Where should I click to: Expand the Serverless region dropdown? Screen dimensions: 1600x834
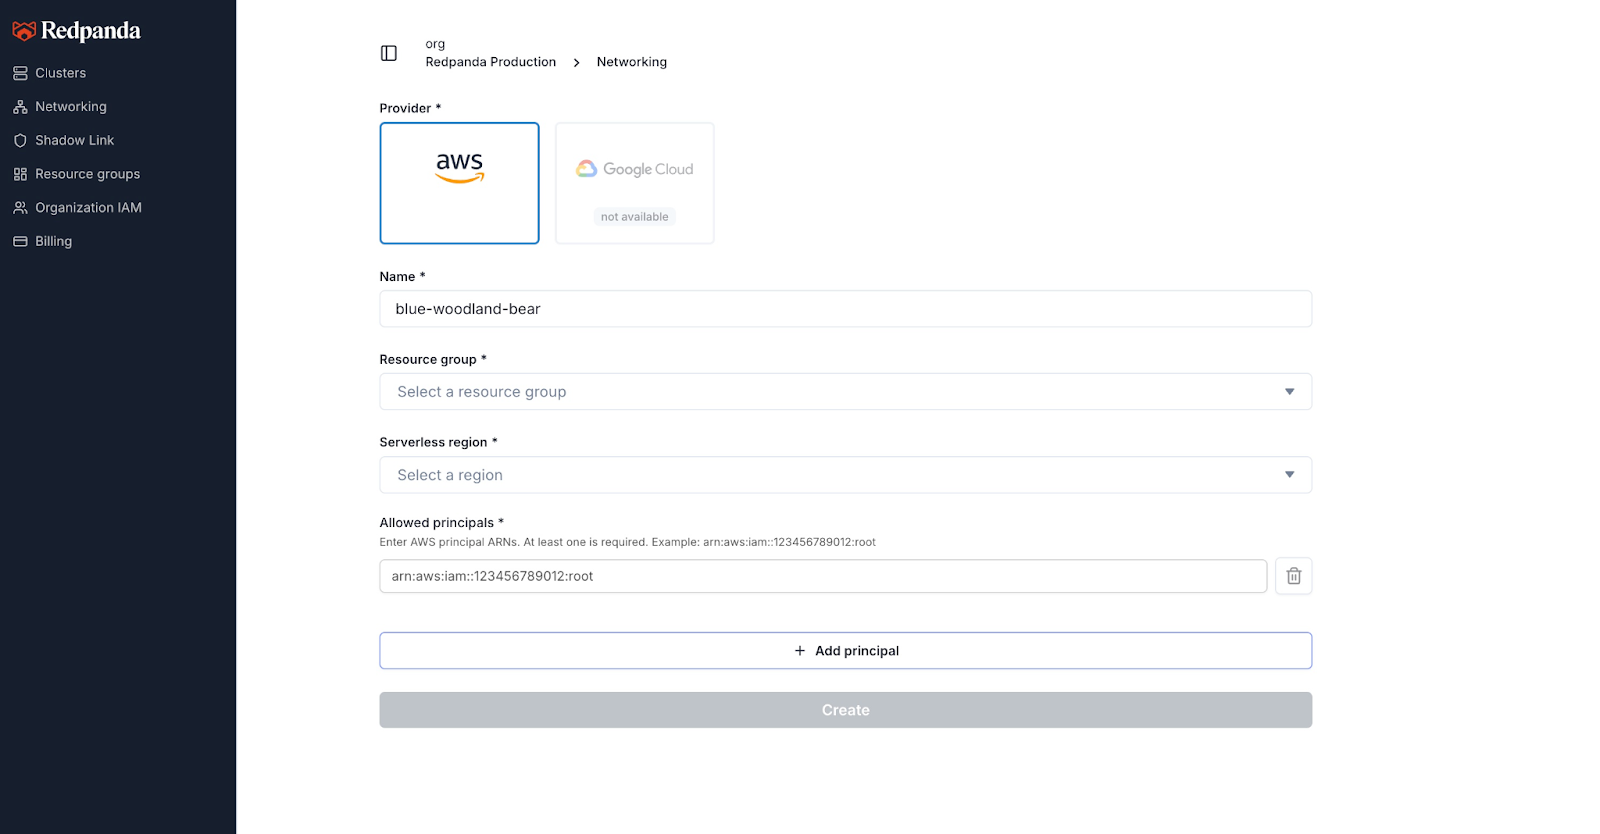[845, 475]
